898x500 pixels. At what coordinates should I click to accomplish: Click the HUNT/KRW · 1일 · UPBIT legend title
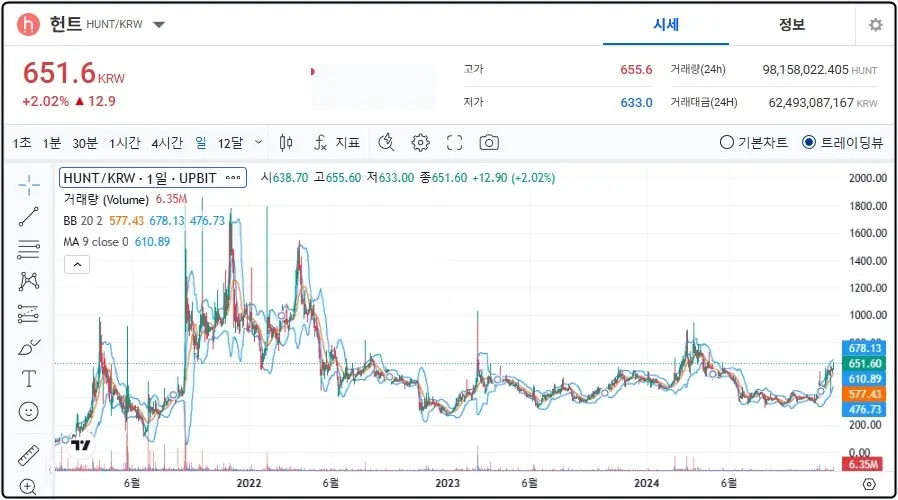coord(140,178)
